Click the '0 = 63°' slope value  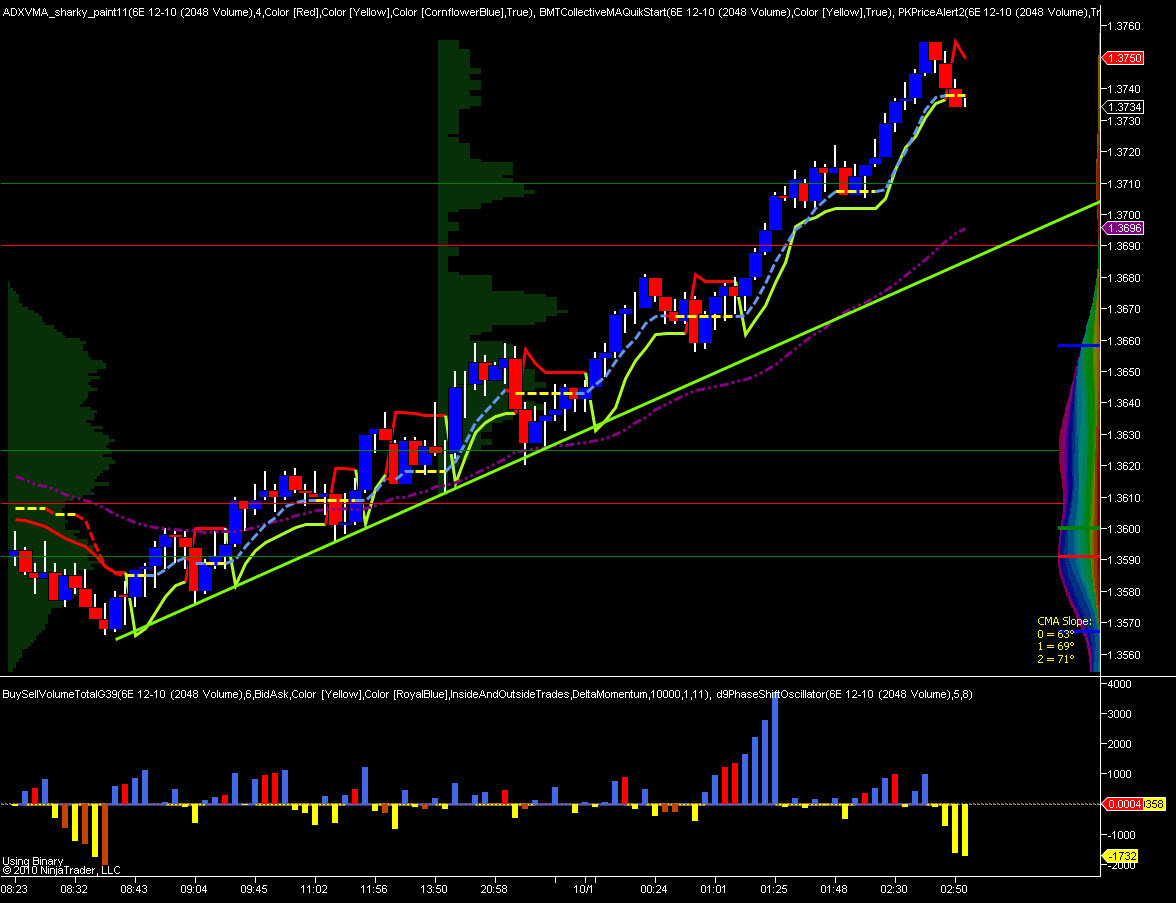click(x=1056, y=634)
